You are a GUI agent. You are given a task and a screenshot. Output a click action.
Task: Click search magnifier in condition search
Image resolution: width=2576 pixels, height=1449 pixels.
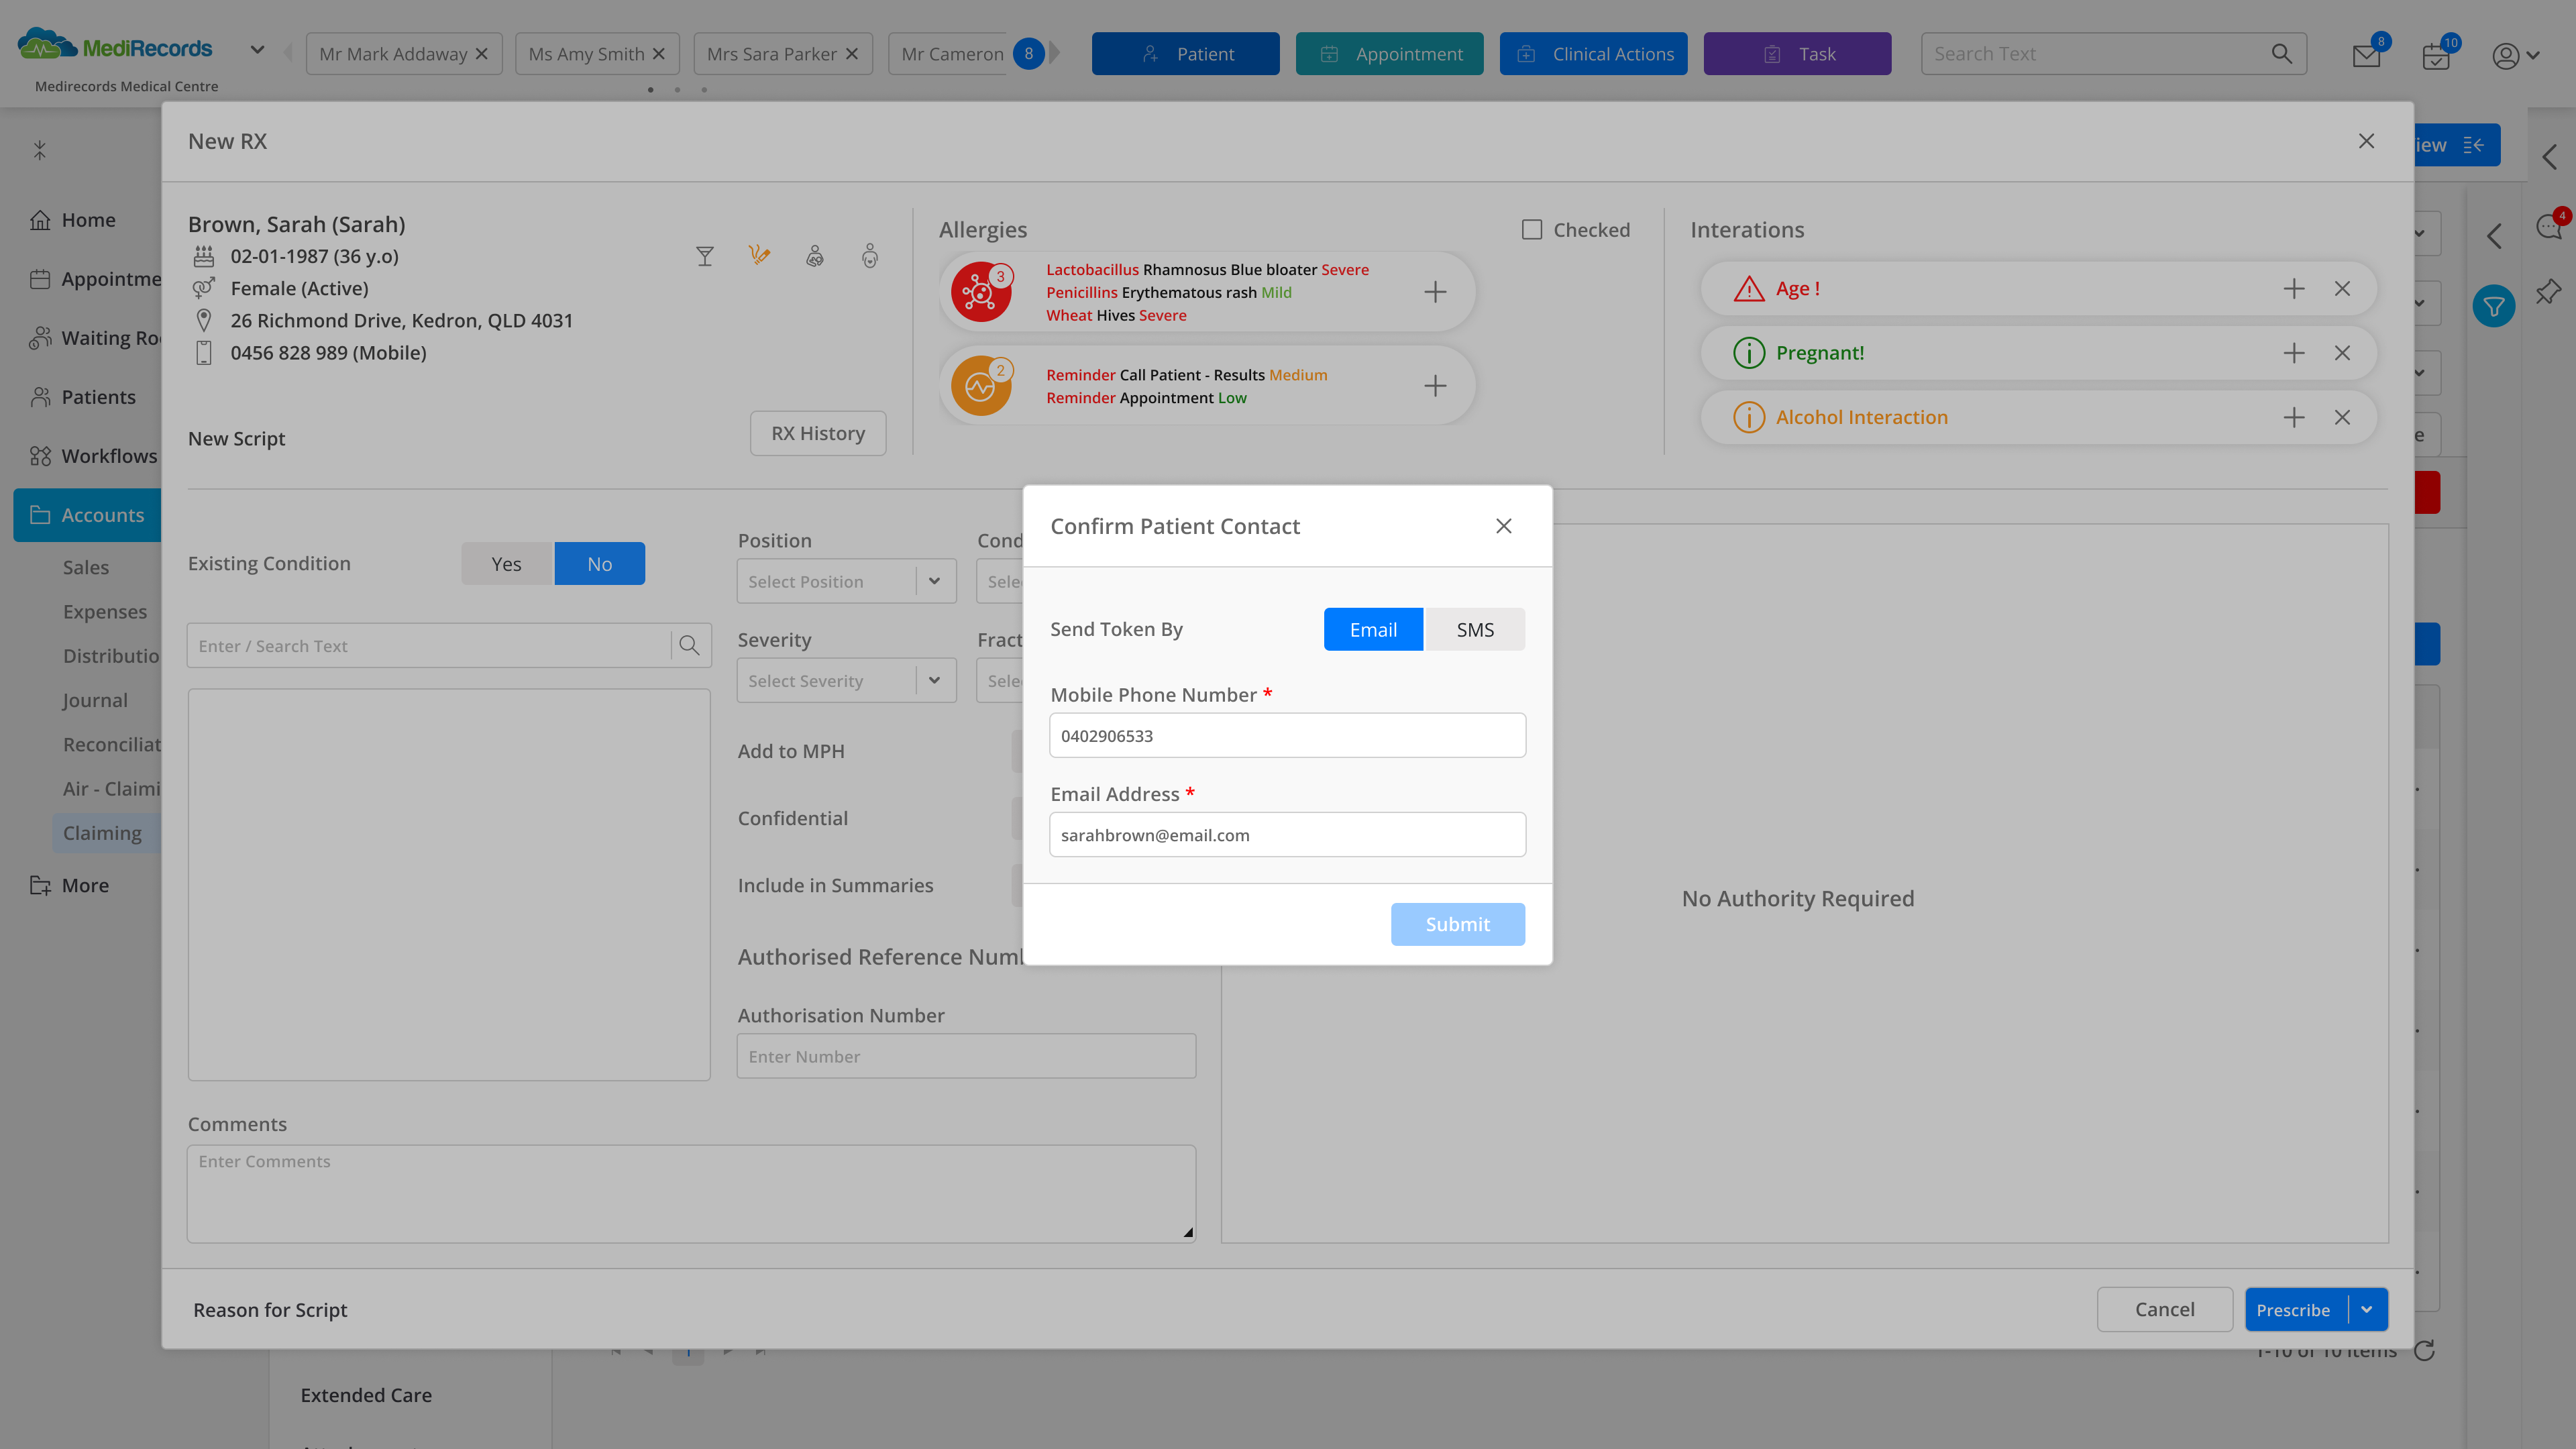point(689,646)
